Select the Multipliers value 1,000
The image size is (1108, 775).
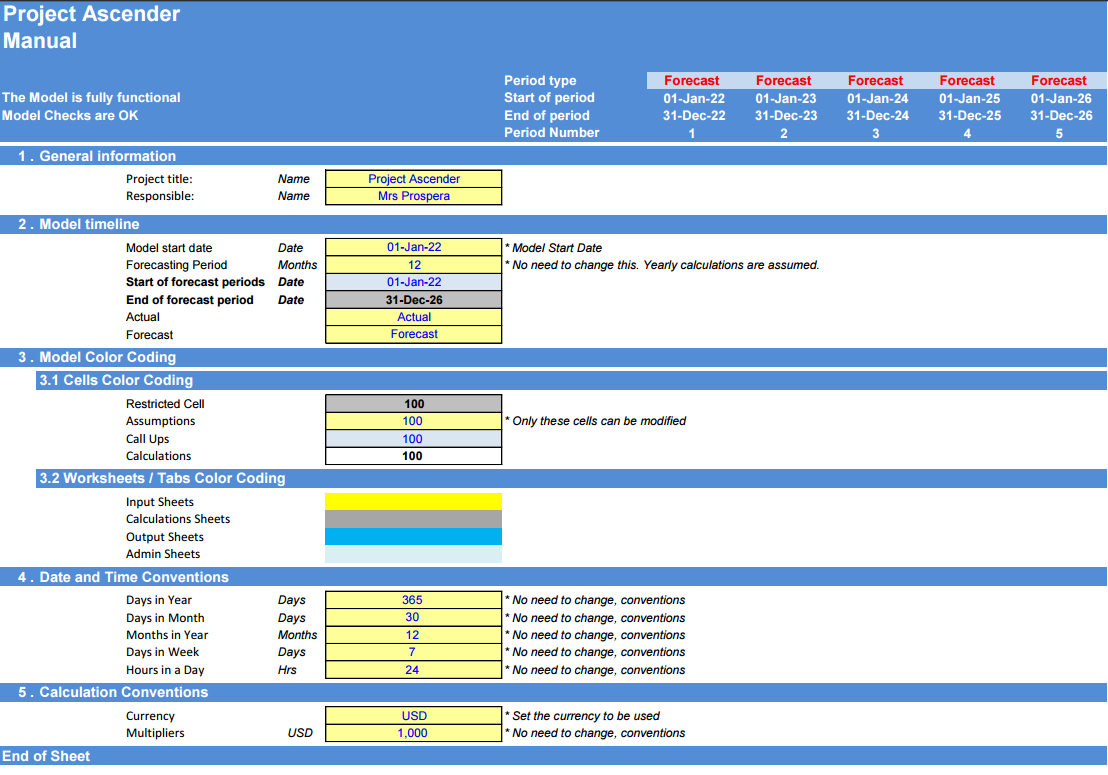click(x=413, y=733)
